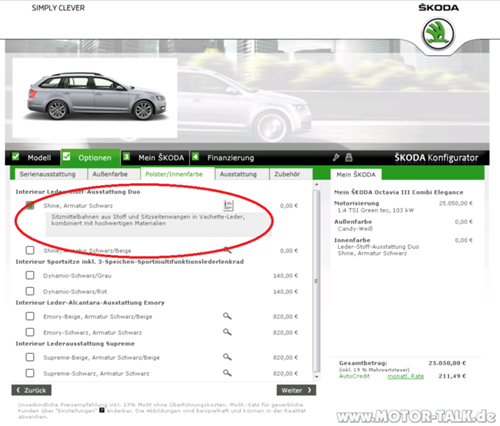The height and width of the screenshot is (426, 500).
Task: Click the Zurück button
Action: tap(31, 390)
